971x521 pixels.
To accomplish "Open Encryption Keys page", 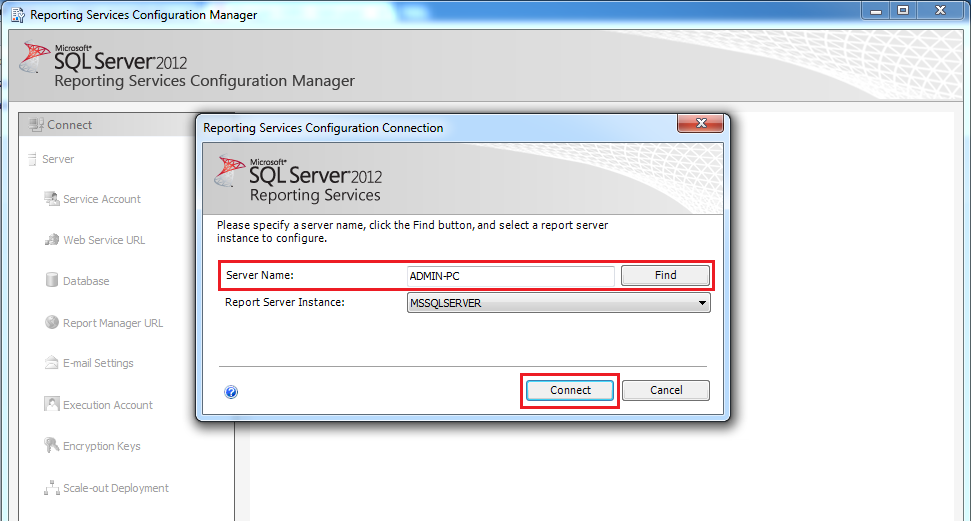I will 102,446.
